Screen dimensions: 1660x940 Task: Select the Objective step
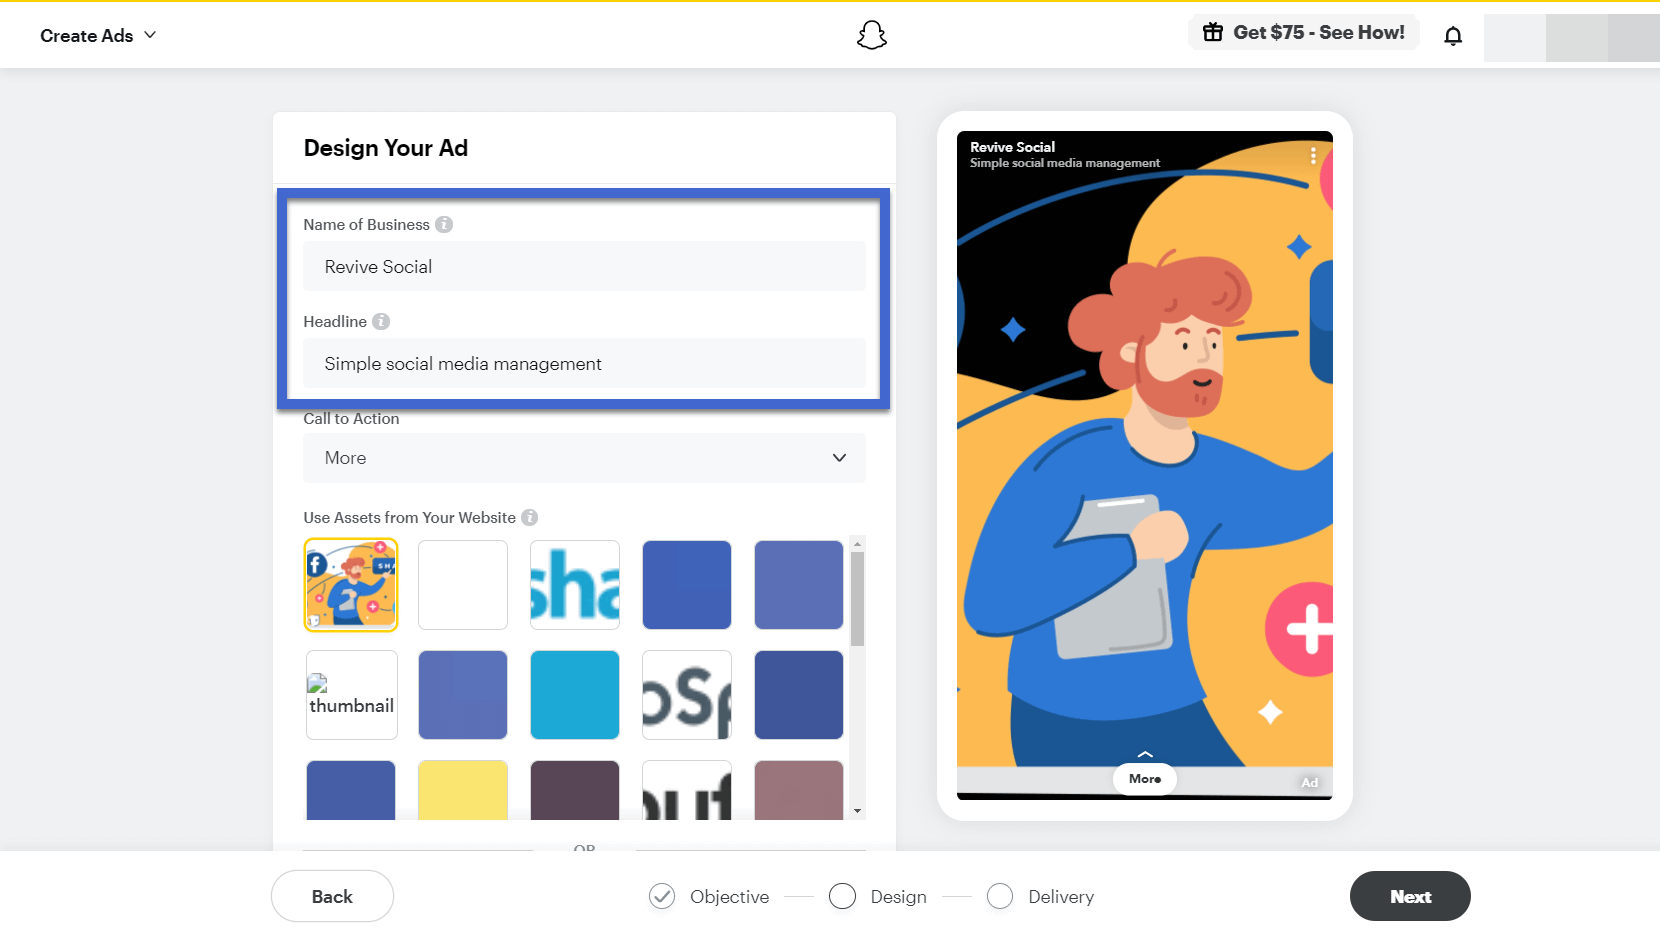709,896
